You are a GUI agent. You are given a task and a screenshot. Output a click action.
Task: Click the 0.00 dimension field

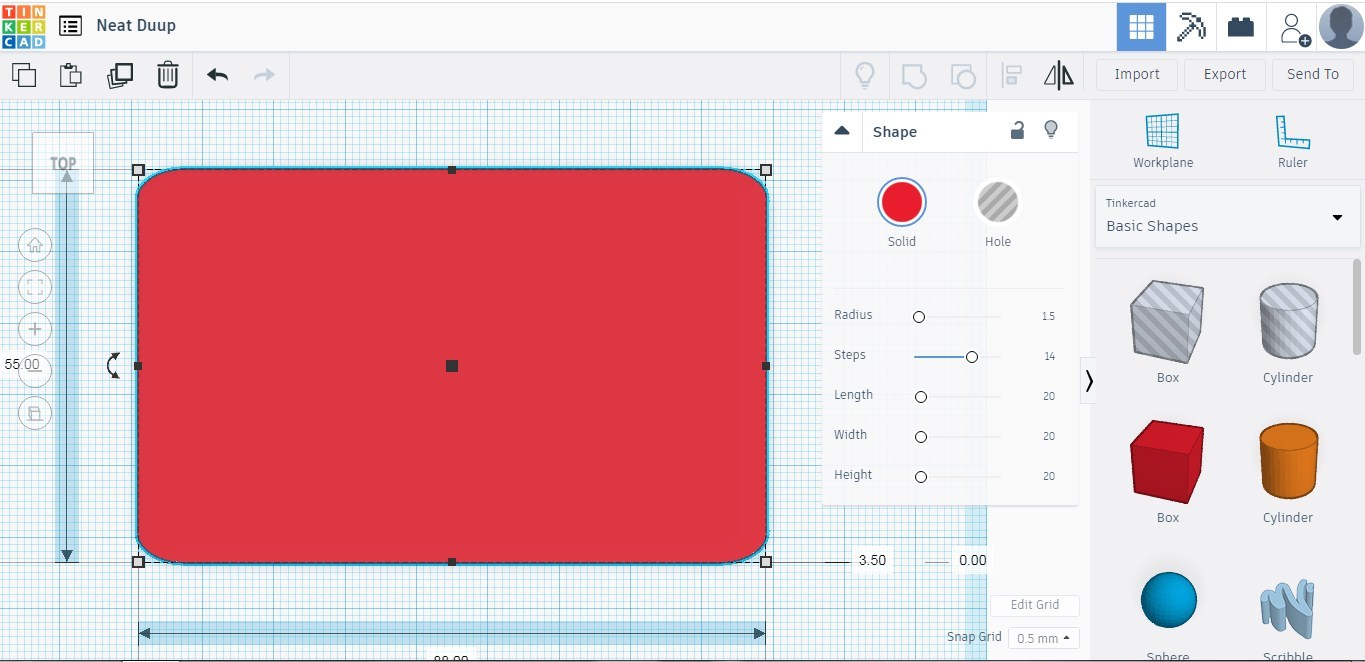tap(972, 561)
